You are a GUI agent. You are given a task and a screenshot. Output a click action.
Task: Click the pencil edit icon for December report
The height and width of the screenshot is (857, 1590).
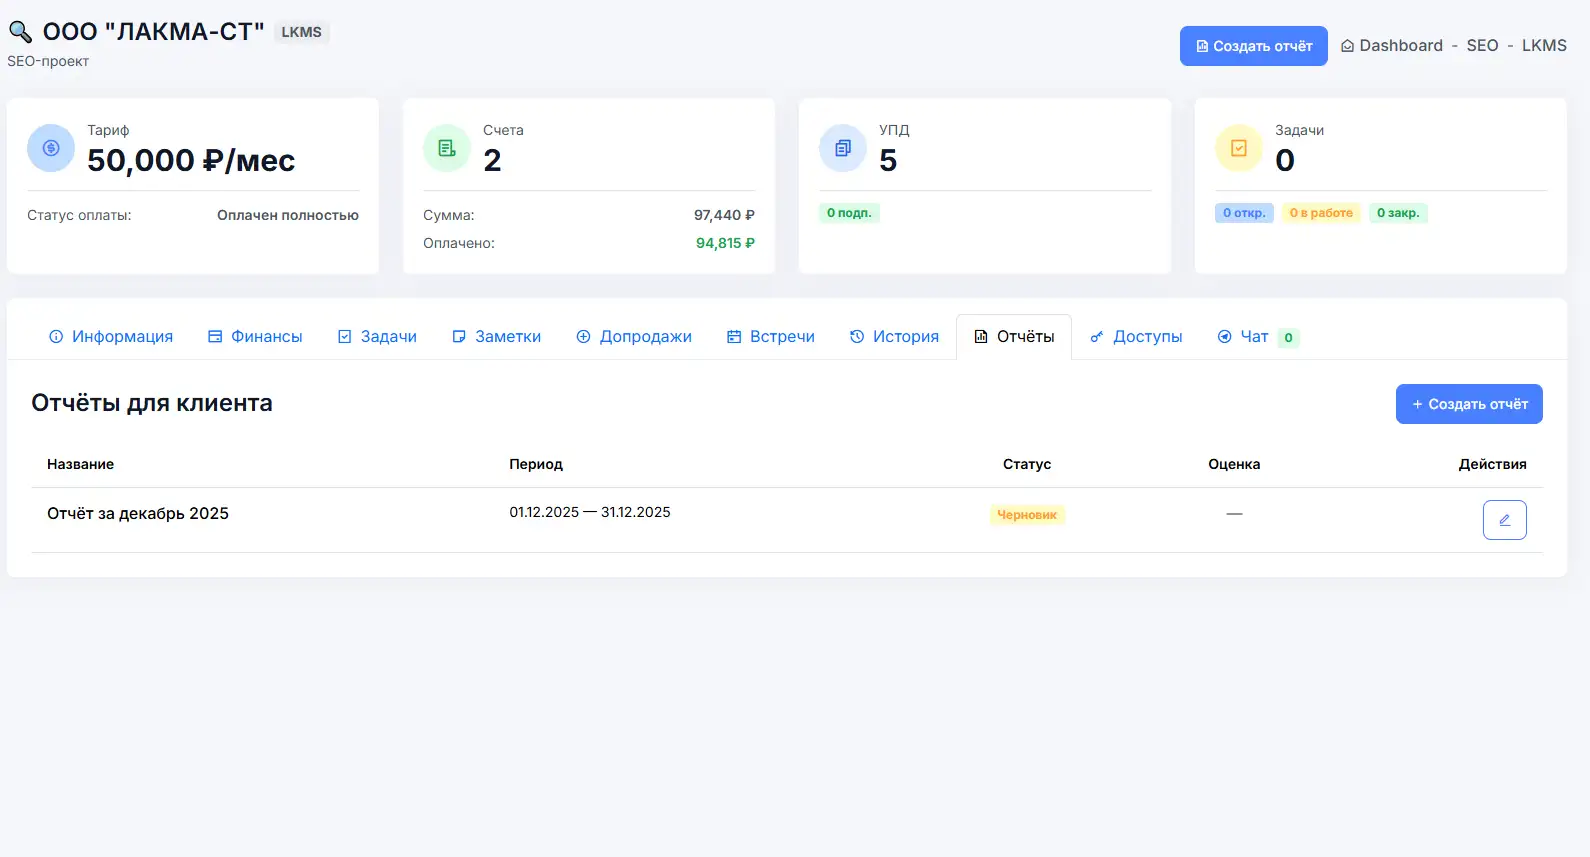point(1504,520)
